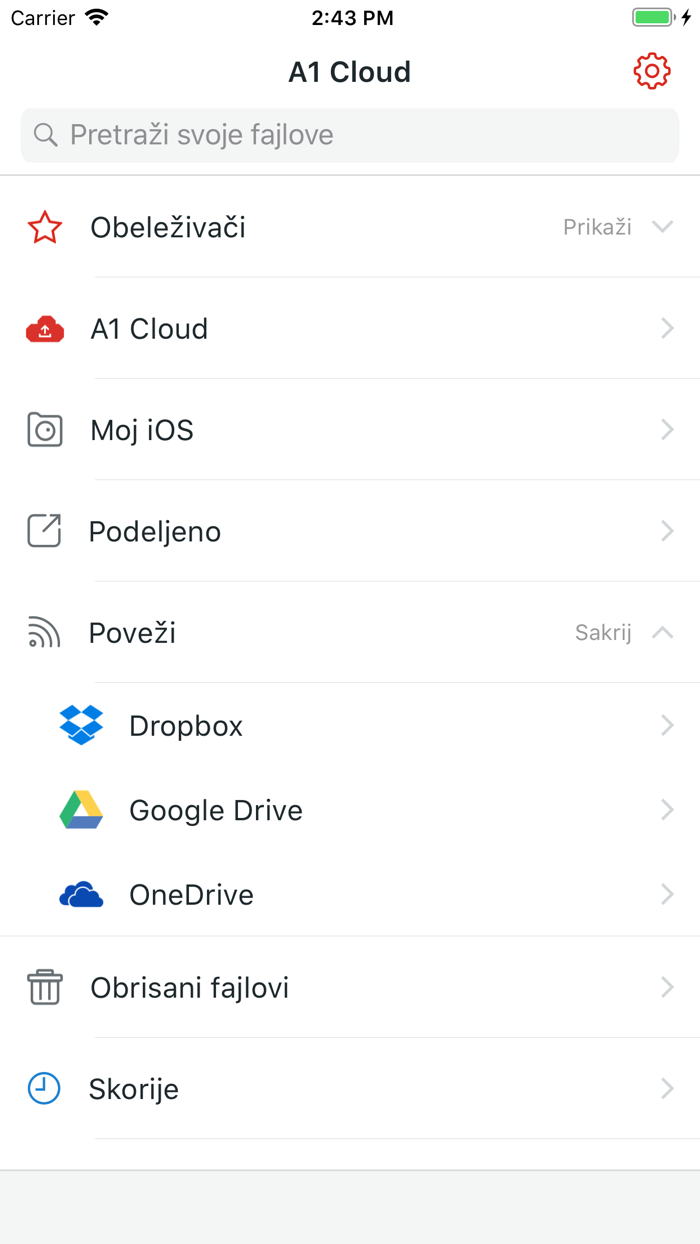Screen dimensions: 700x1244
Task: Open Obrisani fajlovi via its right chevron
Action: (x=667, y=988)
